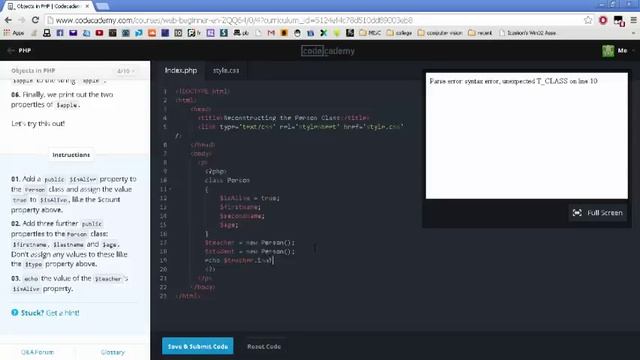Open the Glossary link
This screenshot has height=360, width=640.
pos(113,352)
